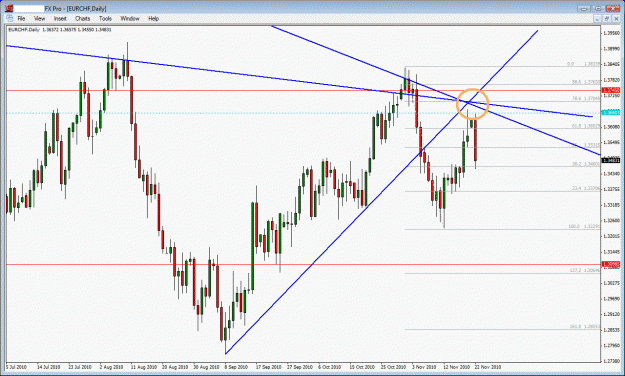Click the 14 Jul 2010 date label

tap(49, 367)
